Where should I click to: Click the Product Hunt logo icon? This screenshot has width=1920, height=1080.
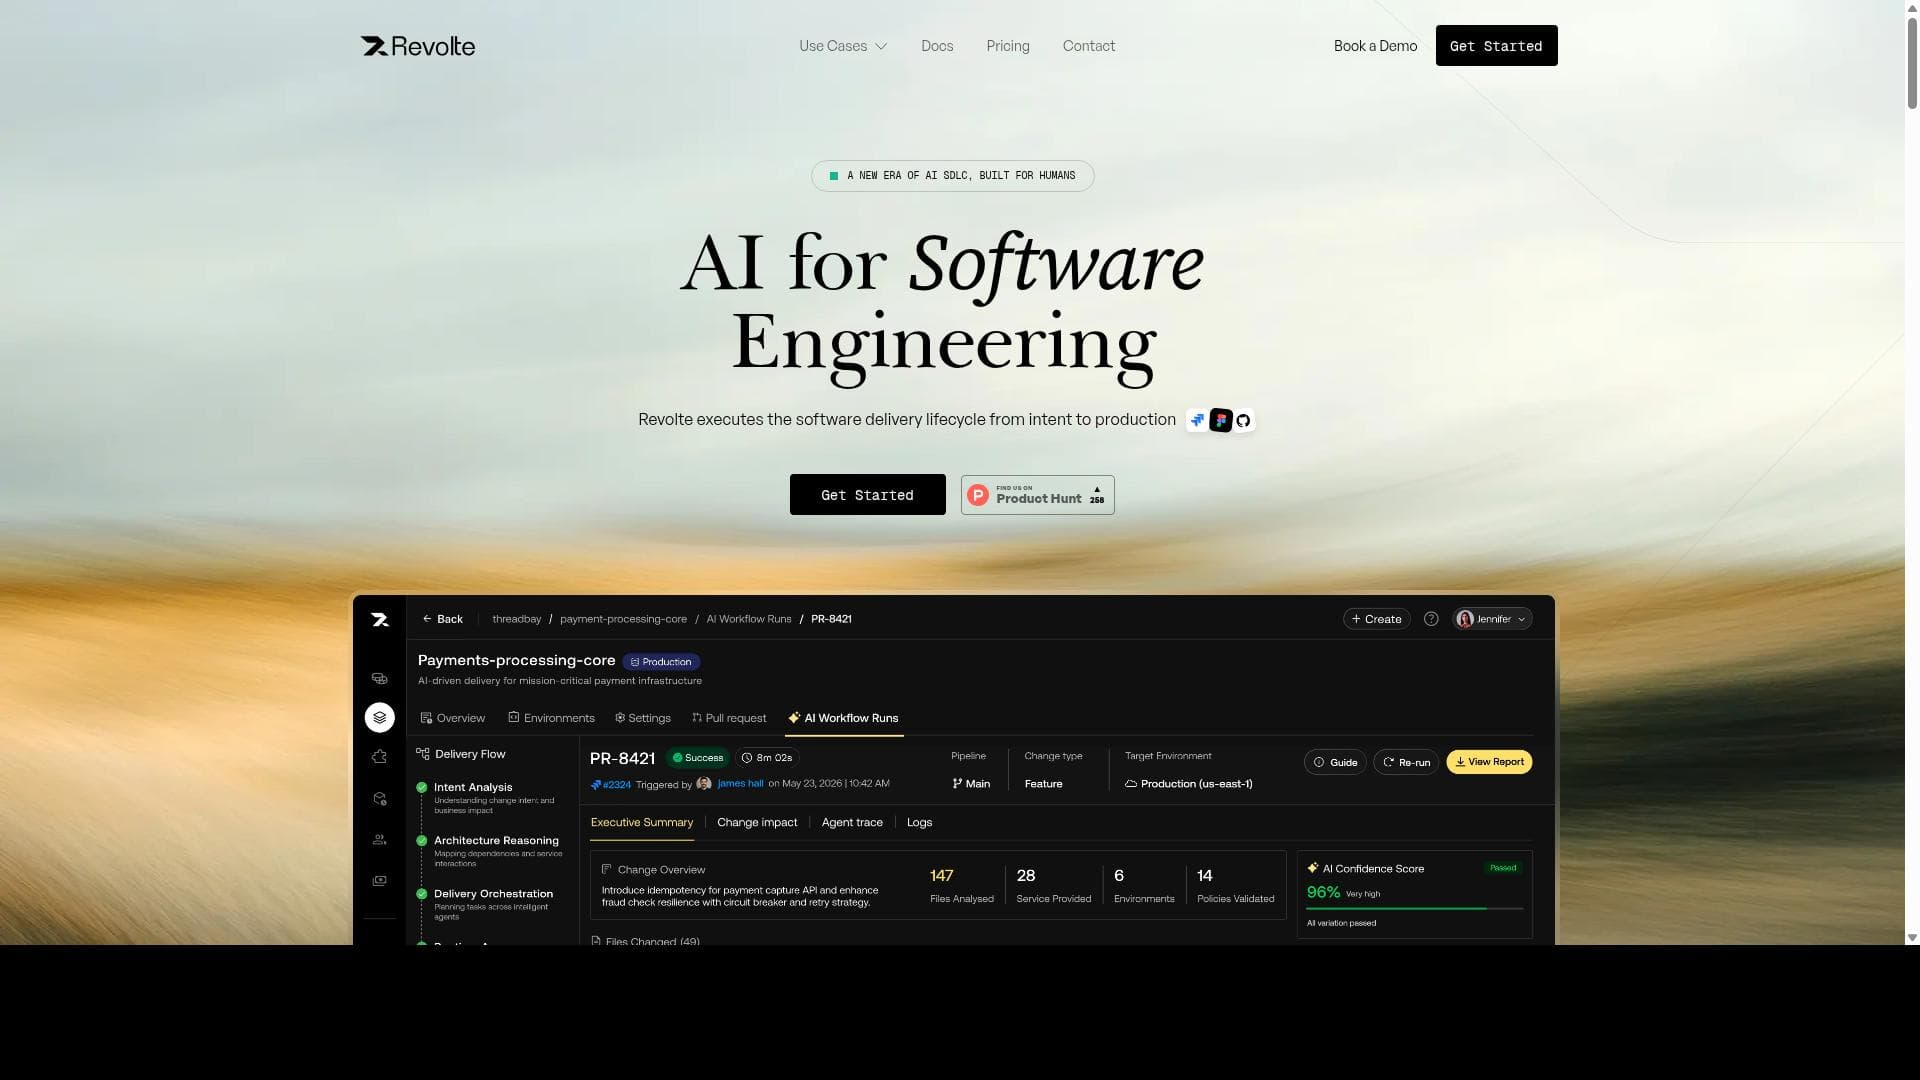tap(978, 495)
